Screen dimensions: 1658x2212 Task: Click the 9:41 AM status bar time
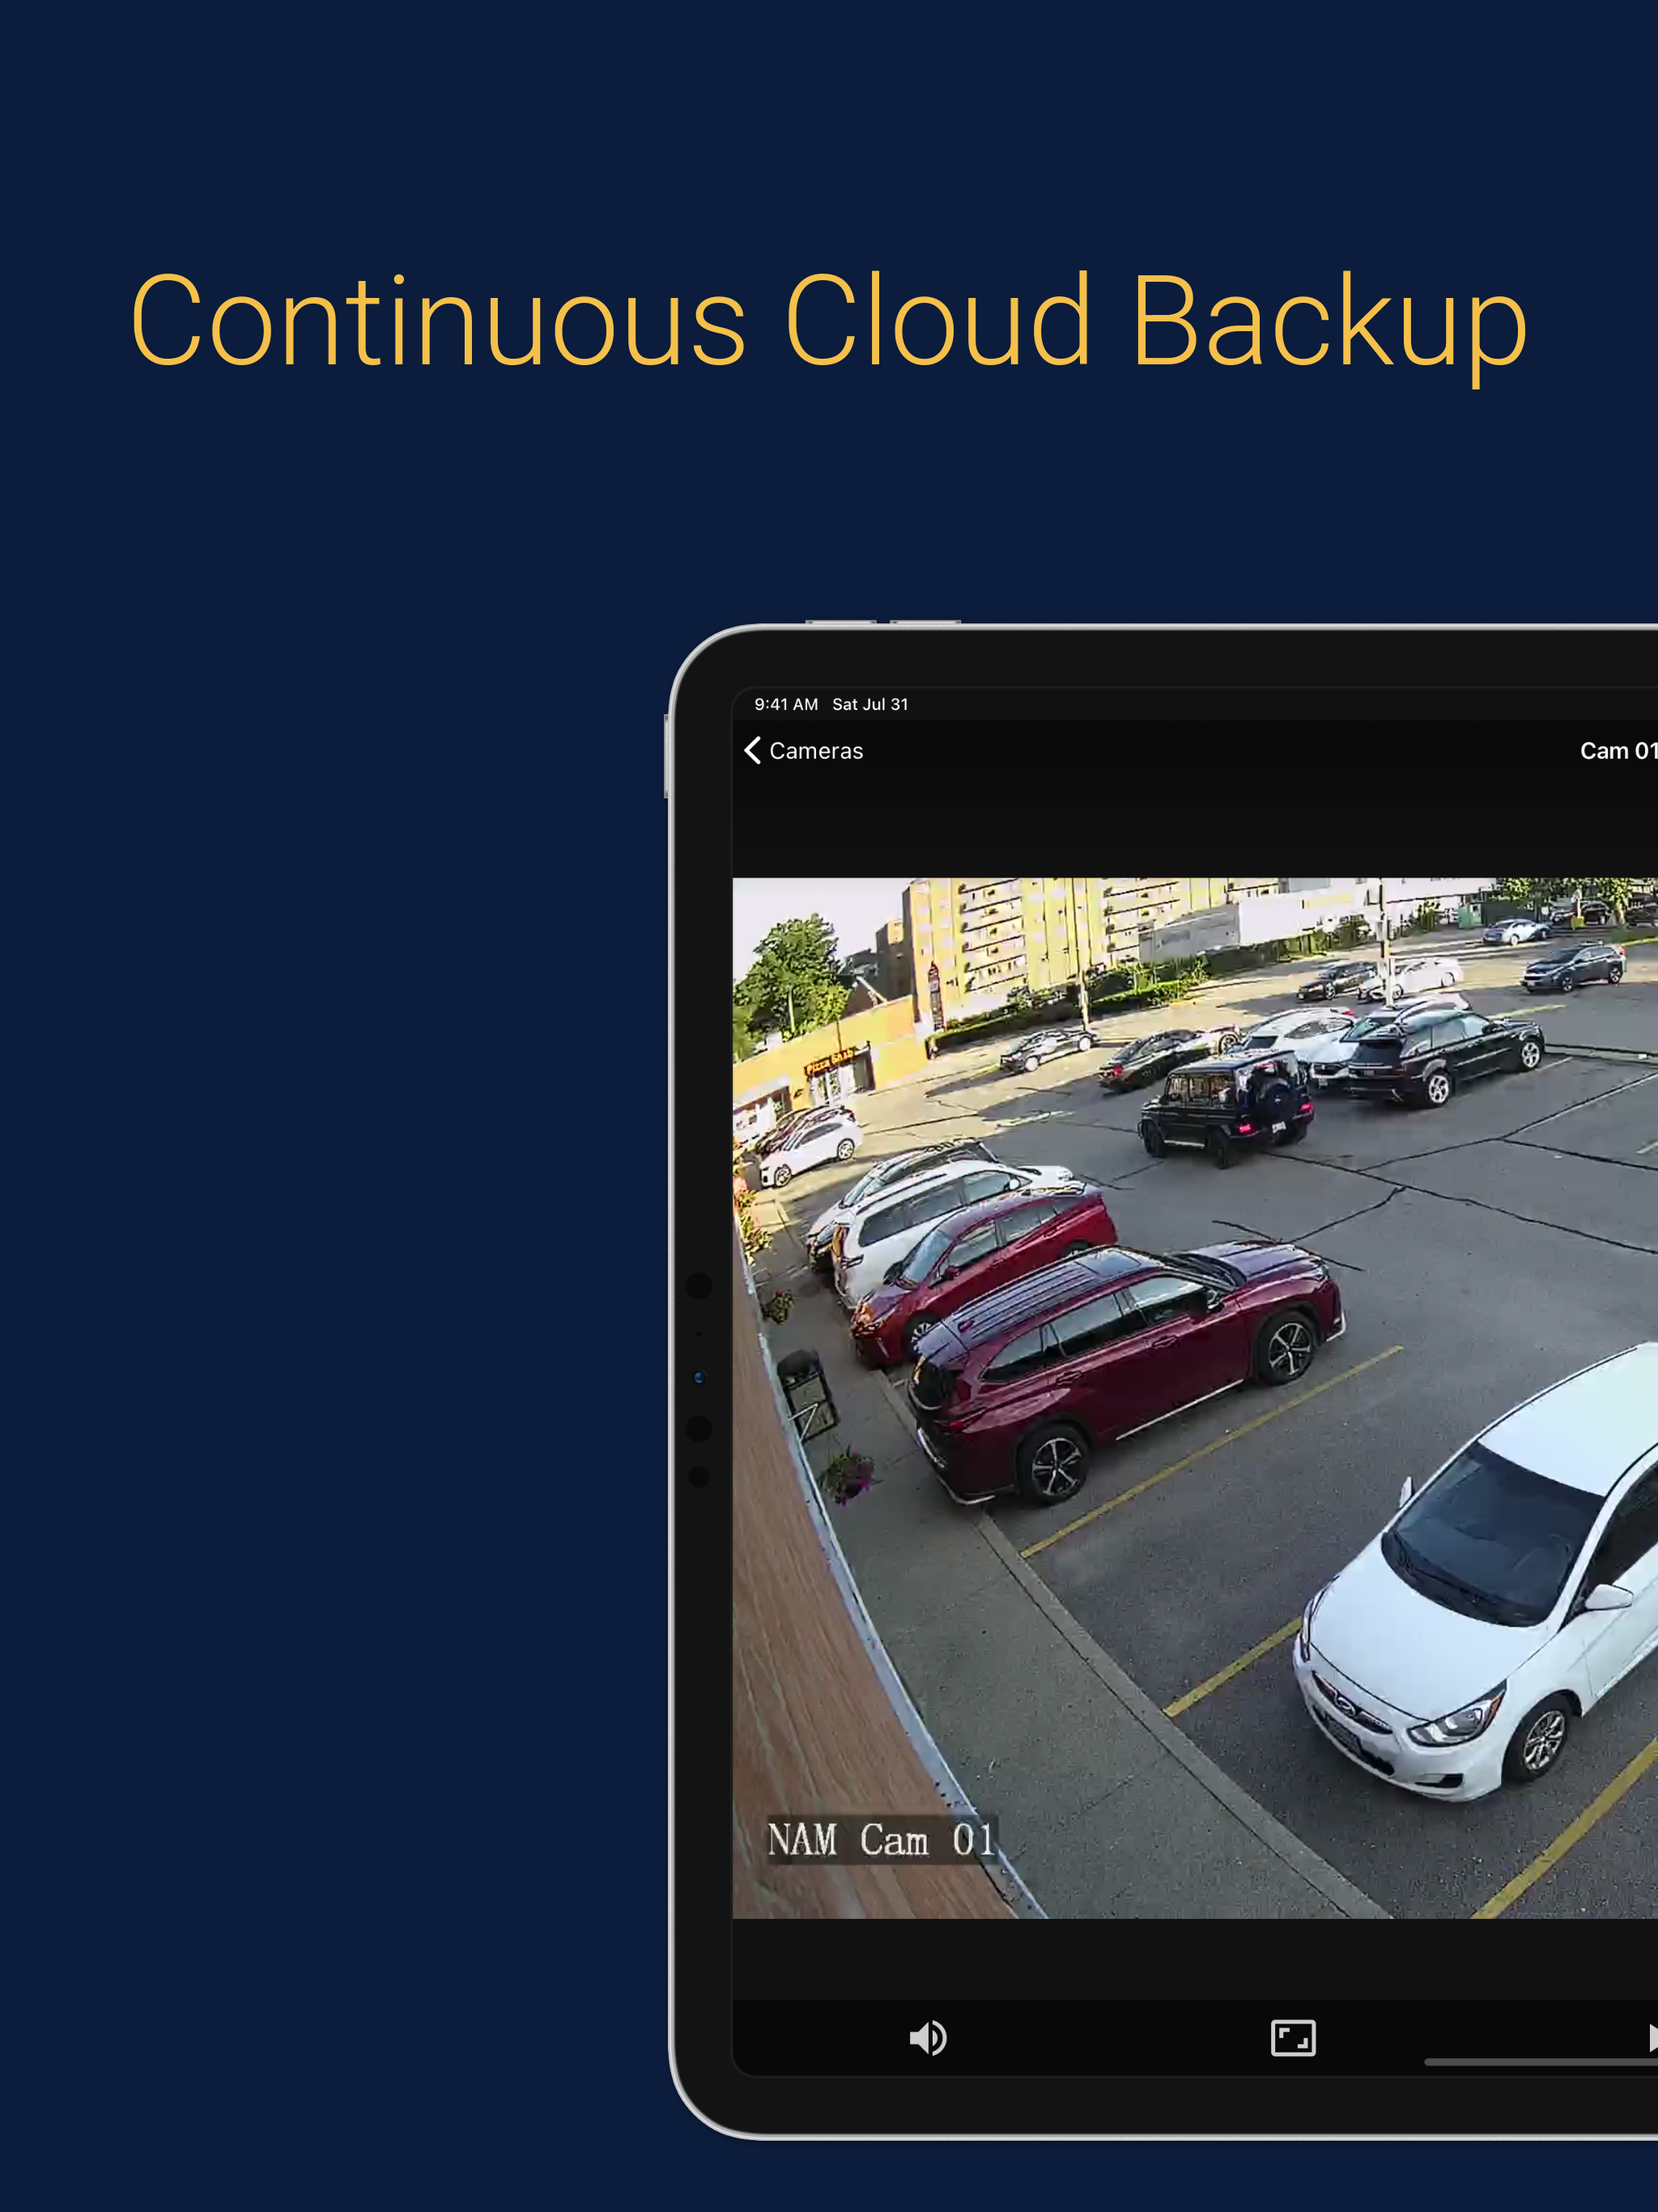pos(786,704)
